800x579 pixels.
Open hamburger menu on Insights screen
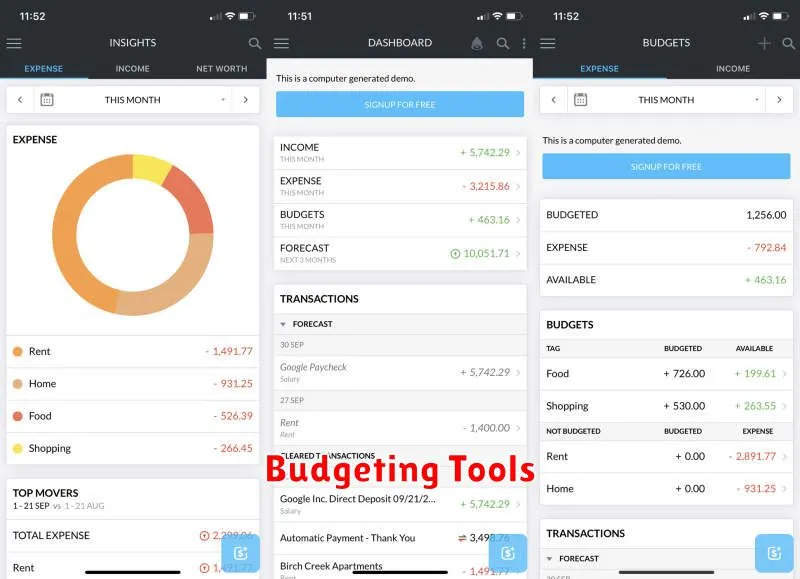pyautogui.click(x=14, y=43)
